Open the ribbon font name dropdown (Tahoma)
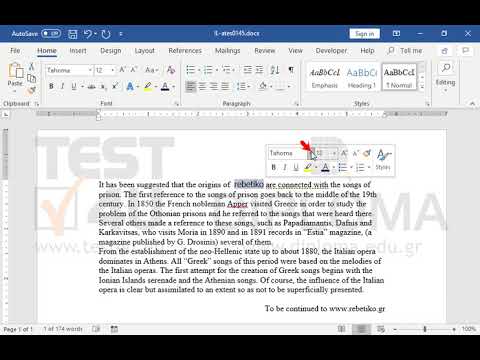 coord(90,70)
